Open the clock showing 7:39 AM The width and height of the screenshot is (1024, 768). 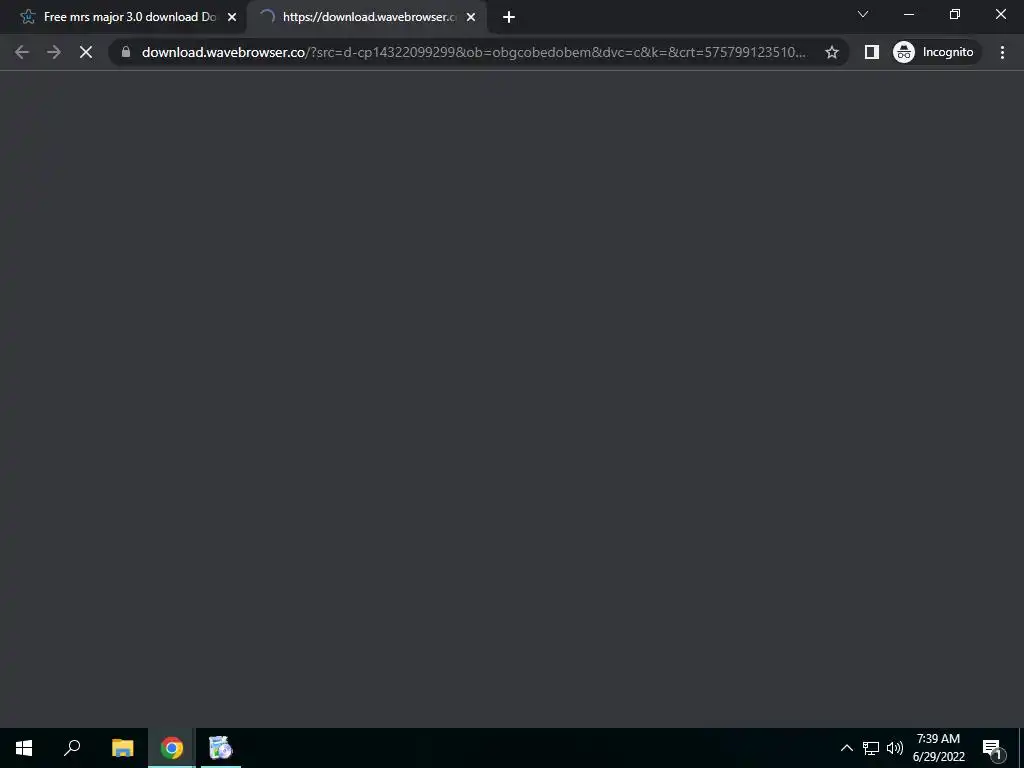938,748
